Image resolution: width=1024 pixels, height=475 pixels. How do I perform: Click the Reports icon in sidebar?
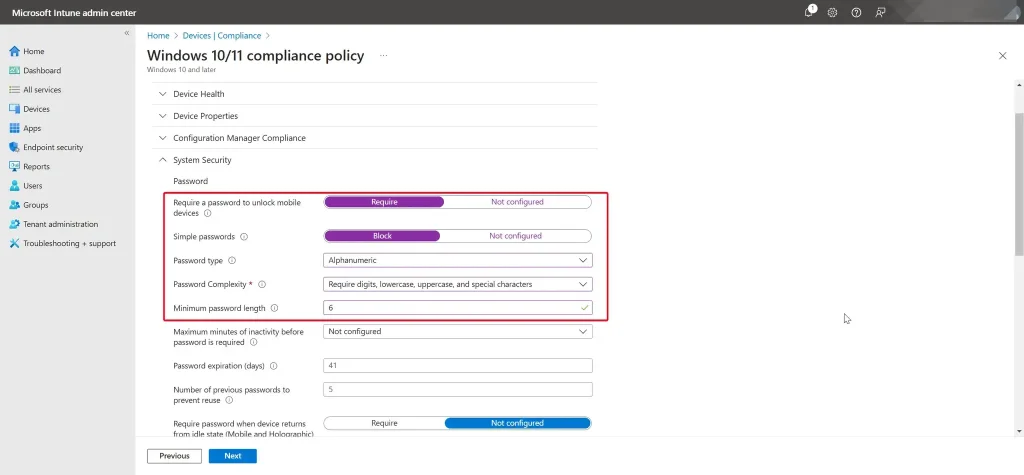click(14, 167)
